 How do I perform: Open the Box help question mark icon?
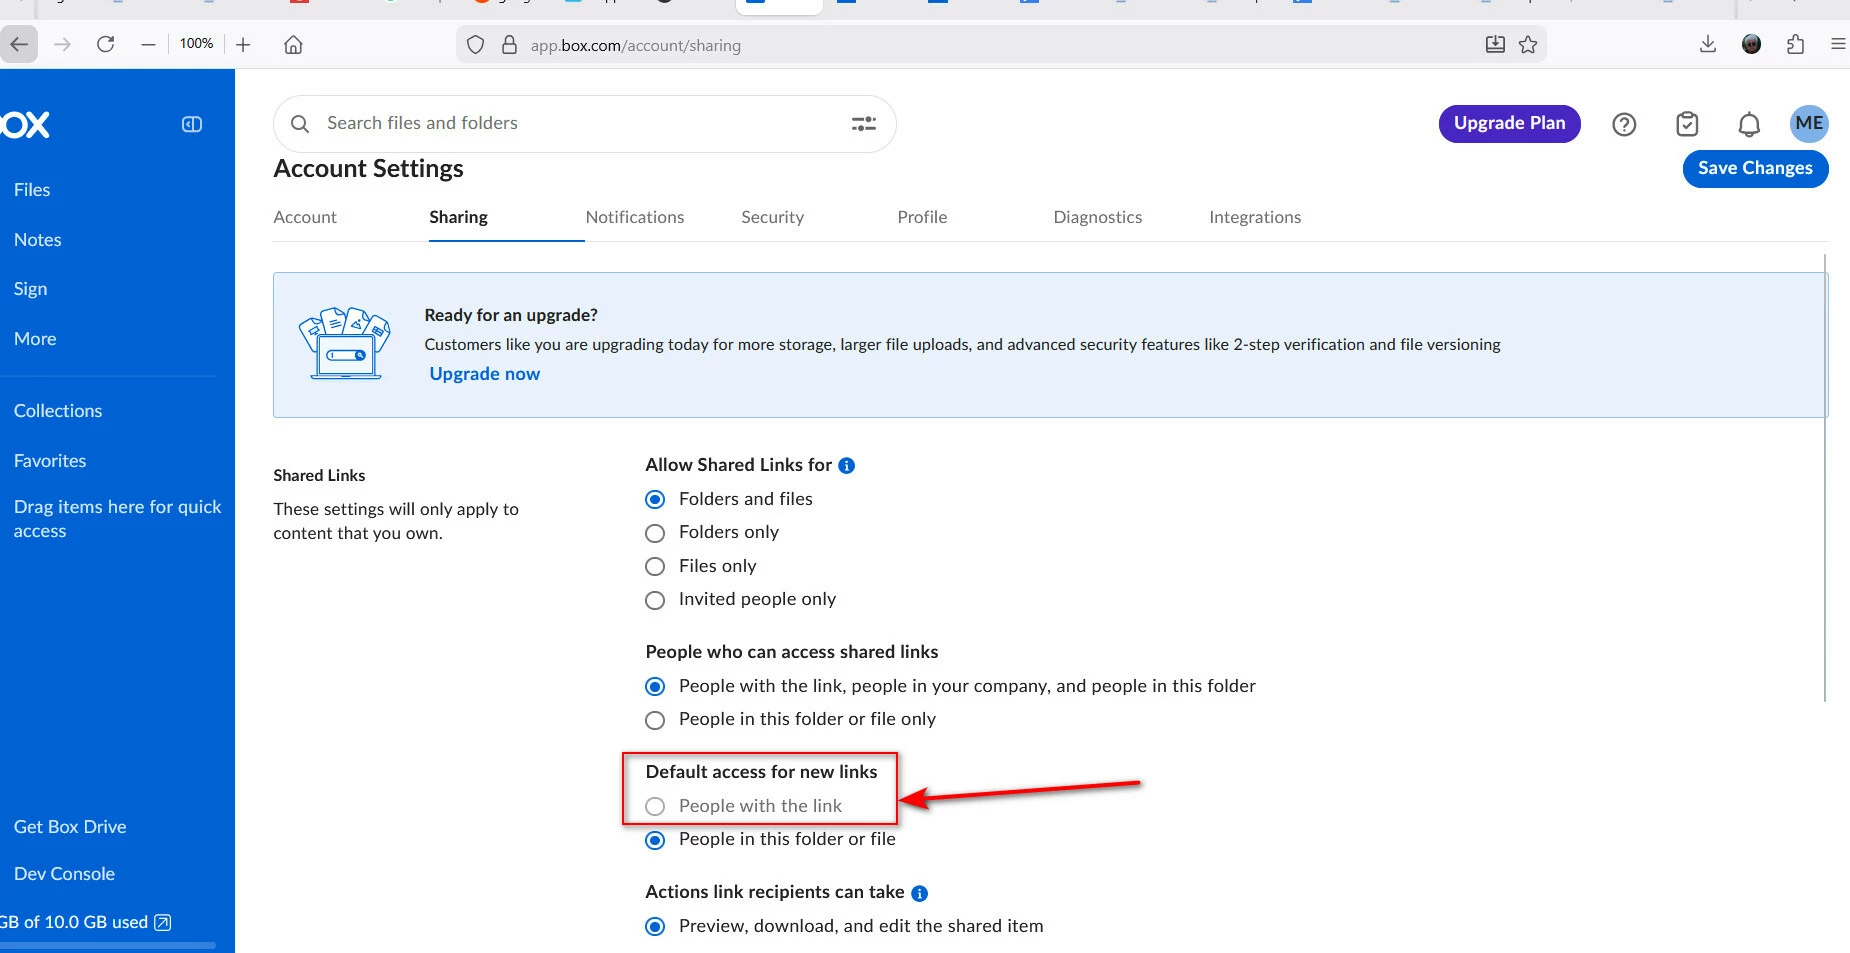coord(1624,124)
